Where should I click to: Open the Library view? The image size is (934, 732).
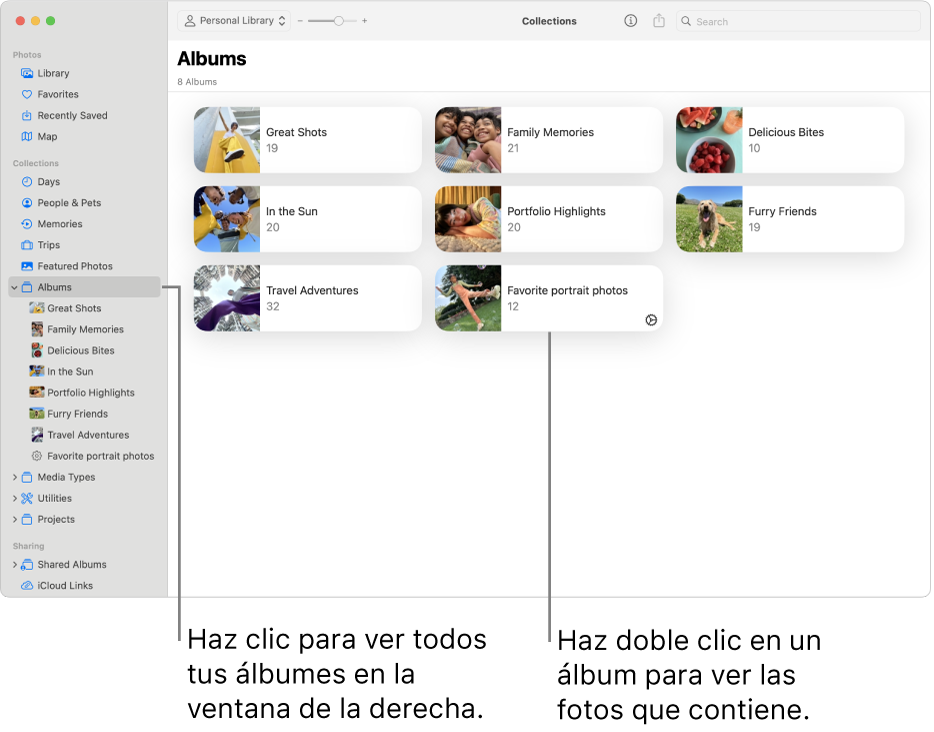point(51,73)
